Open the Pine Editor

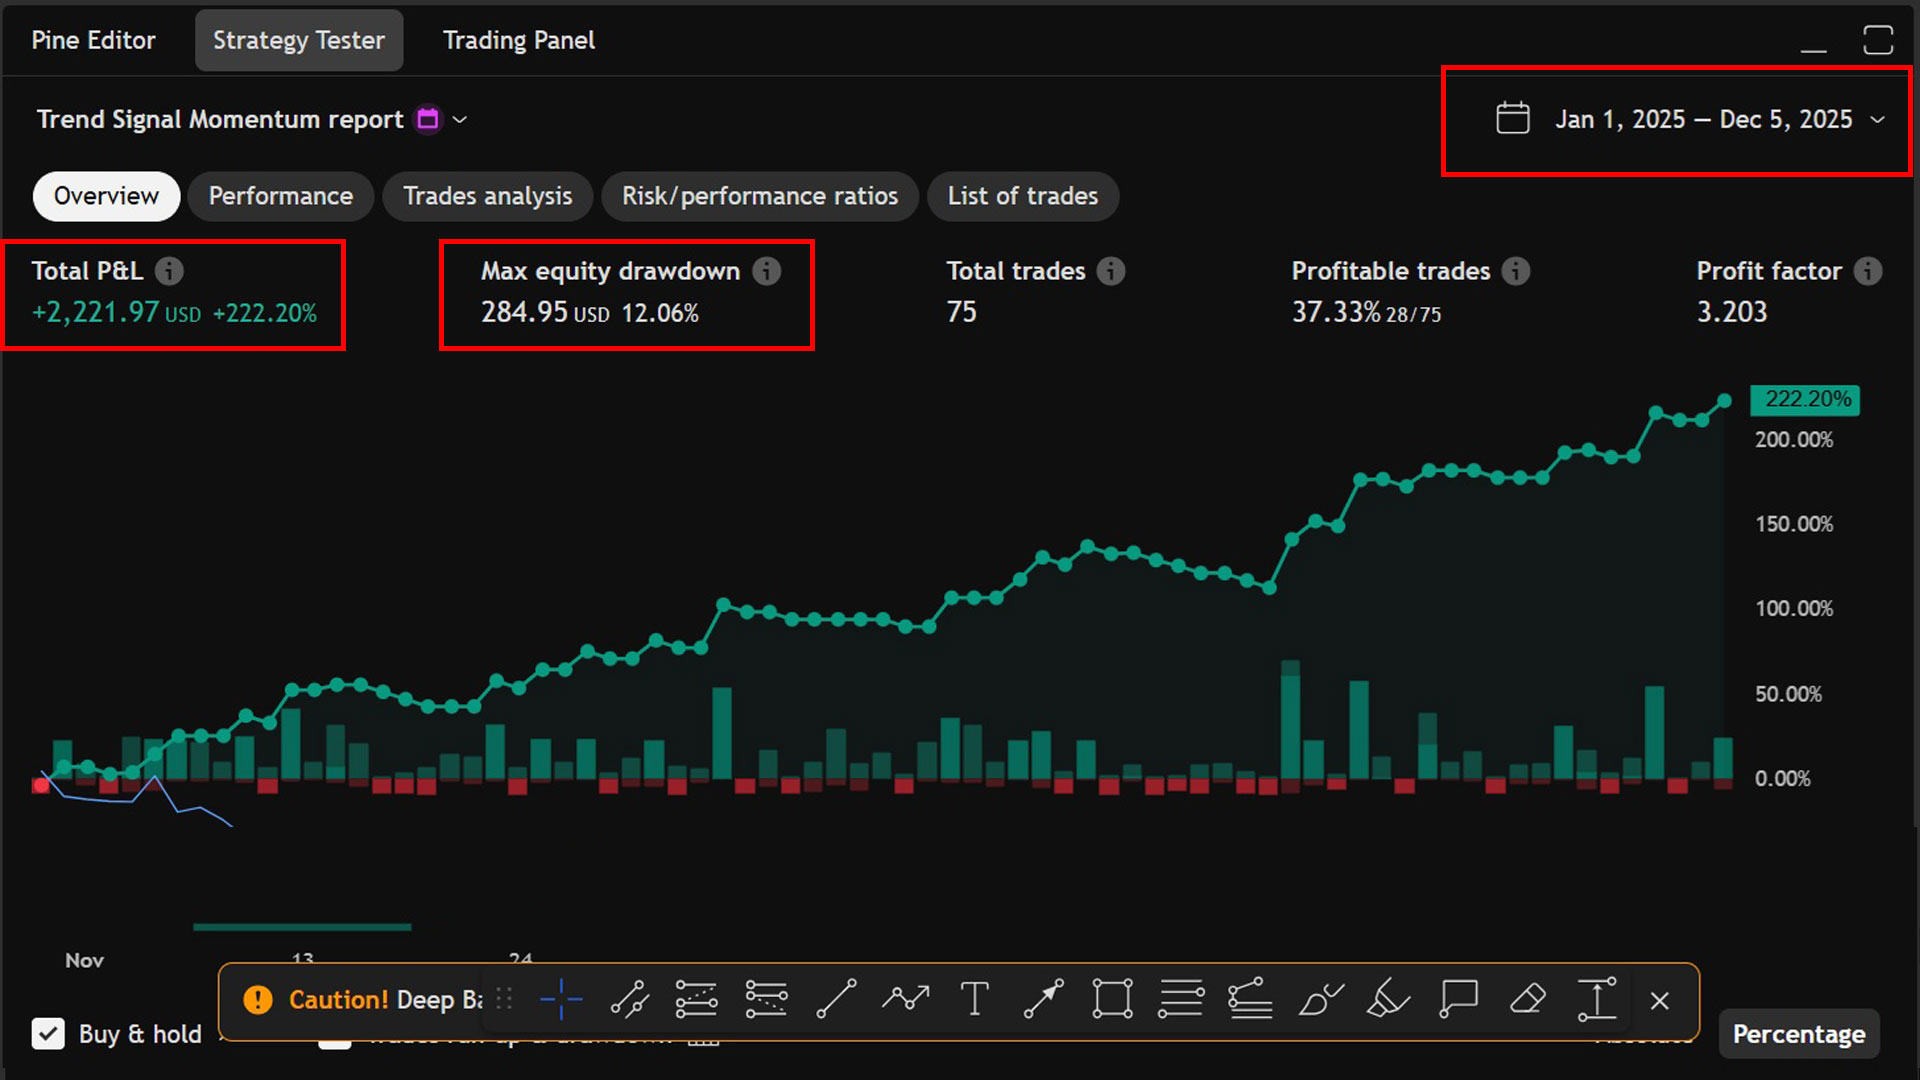(x=93, y=40)
